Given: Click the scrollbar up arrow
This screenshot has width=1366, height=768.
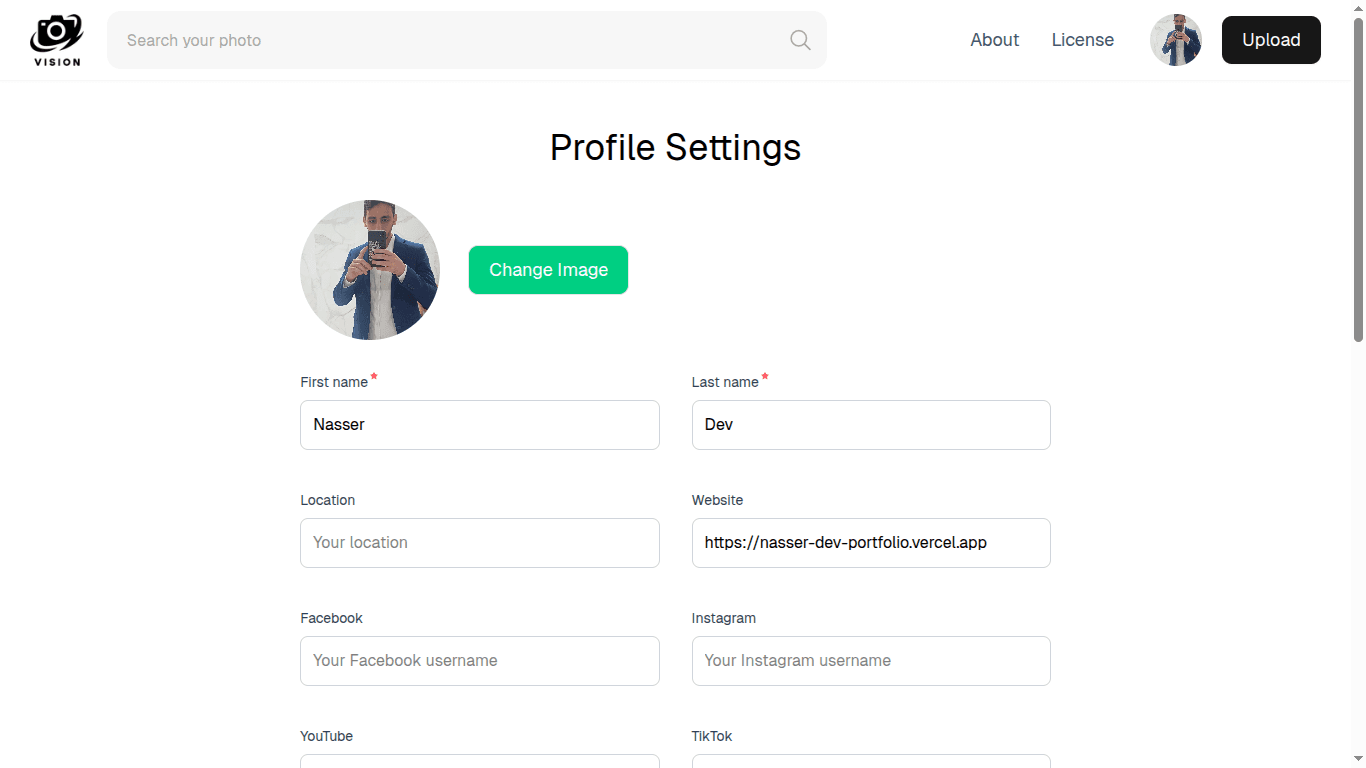Looking at the screenshot, I should [x=1359, y=8].
